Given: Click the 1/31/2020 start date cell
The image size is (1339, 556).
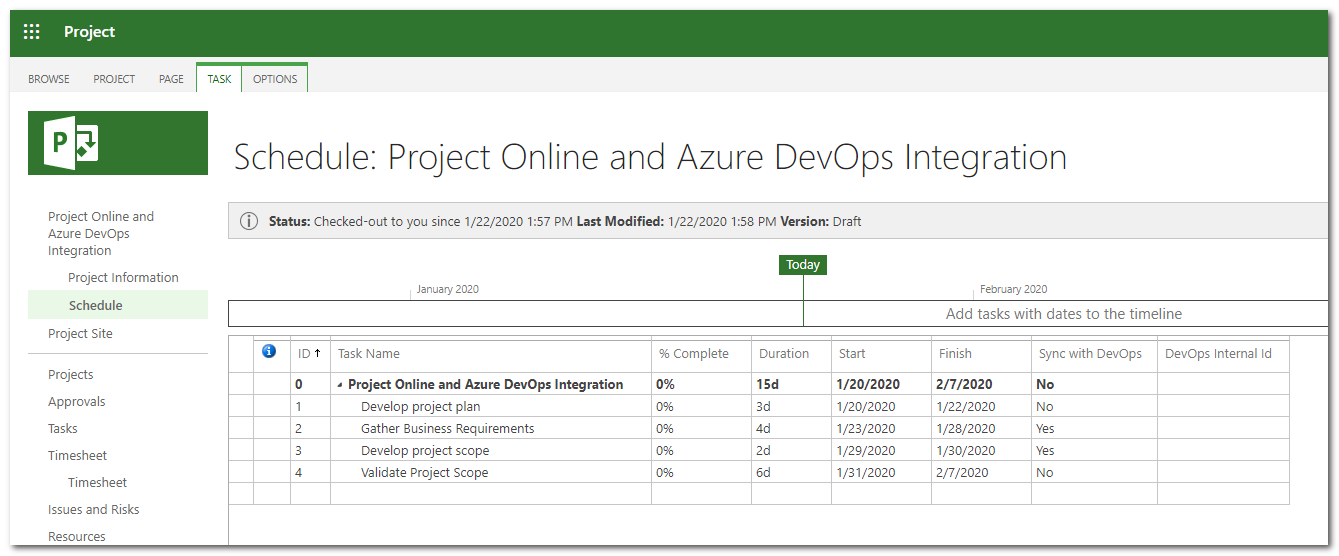Looking at the screenshot, I should pyautogui.click(x=881, y=473).
